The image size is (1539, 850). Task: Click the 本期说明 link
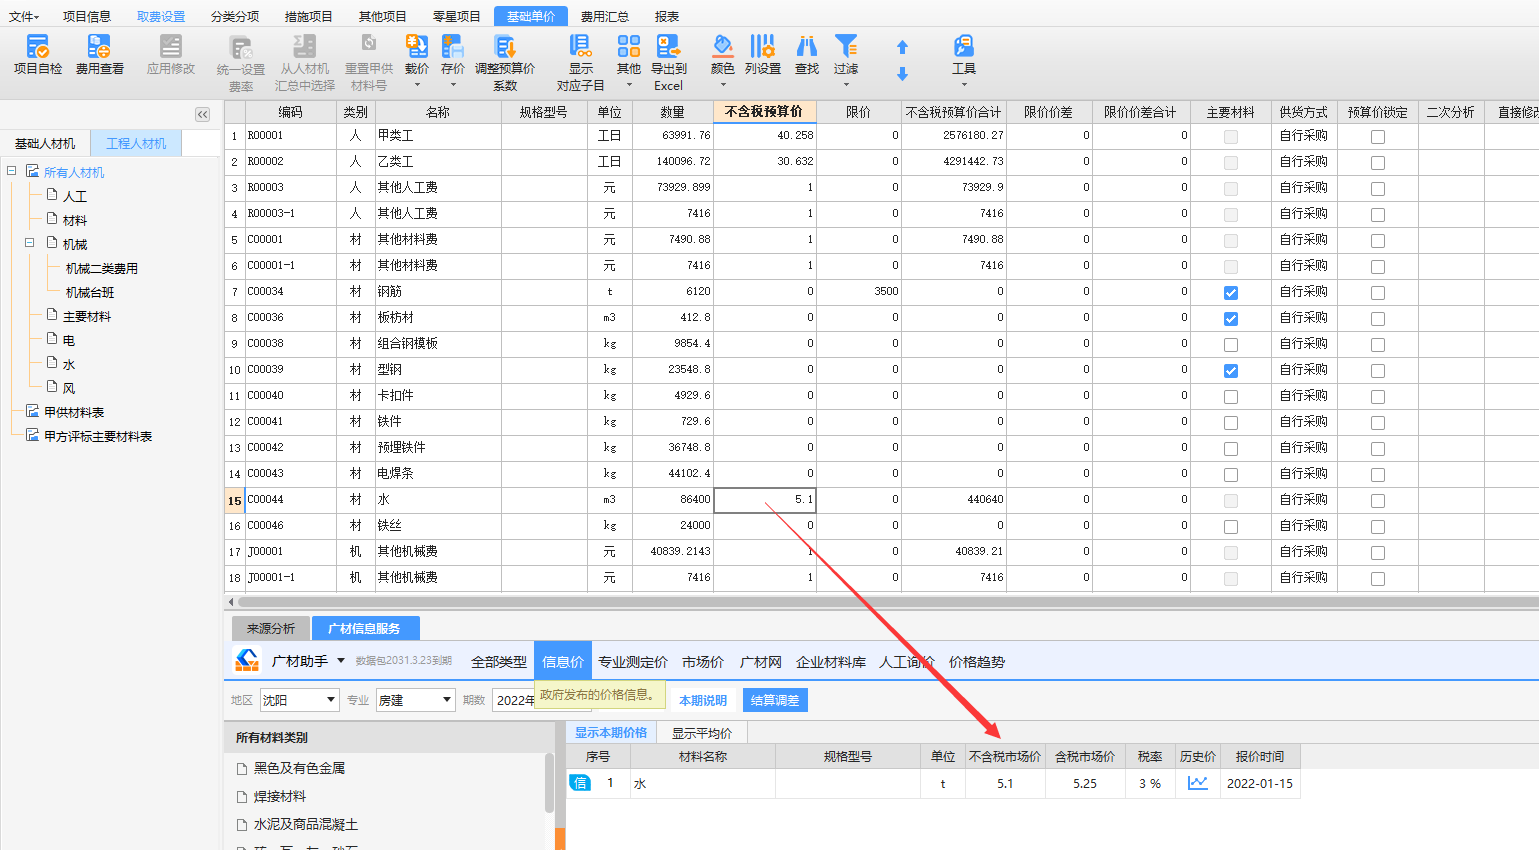pos(703,700)
